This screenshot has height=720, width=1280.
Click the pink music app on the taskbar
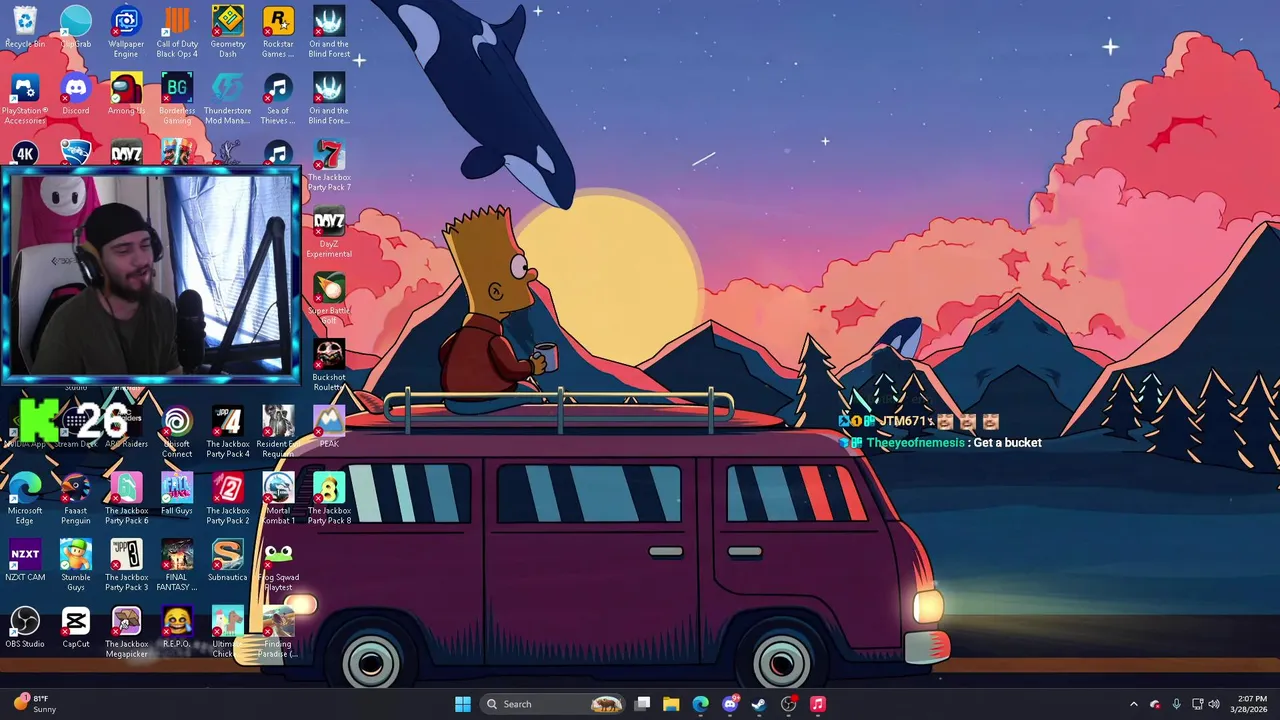[818, 704]
